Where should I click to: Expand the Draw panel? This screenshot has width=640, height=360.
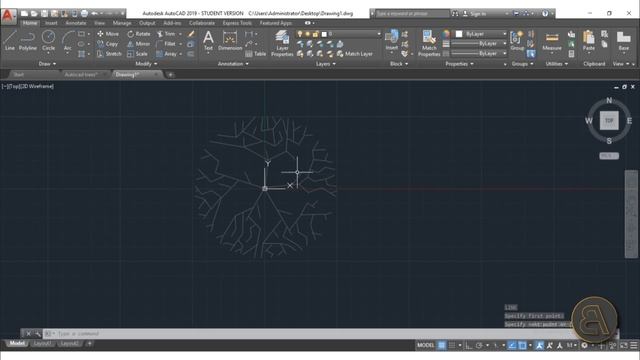coord(47,64)
